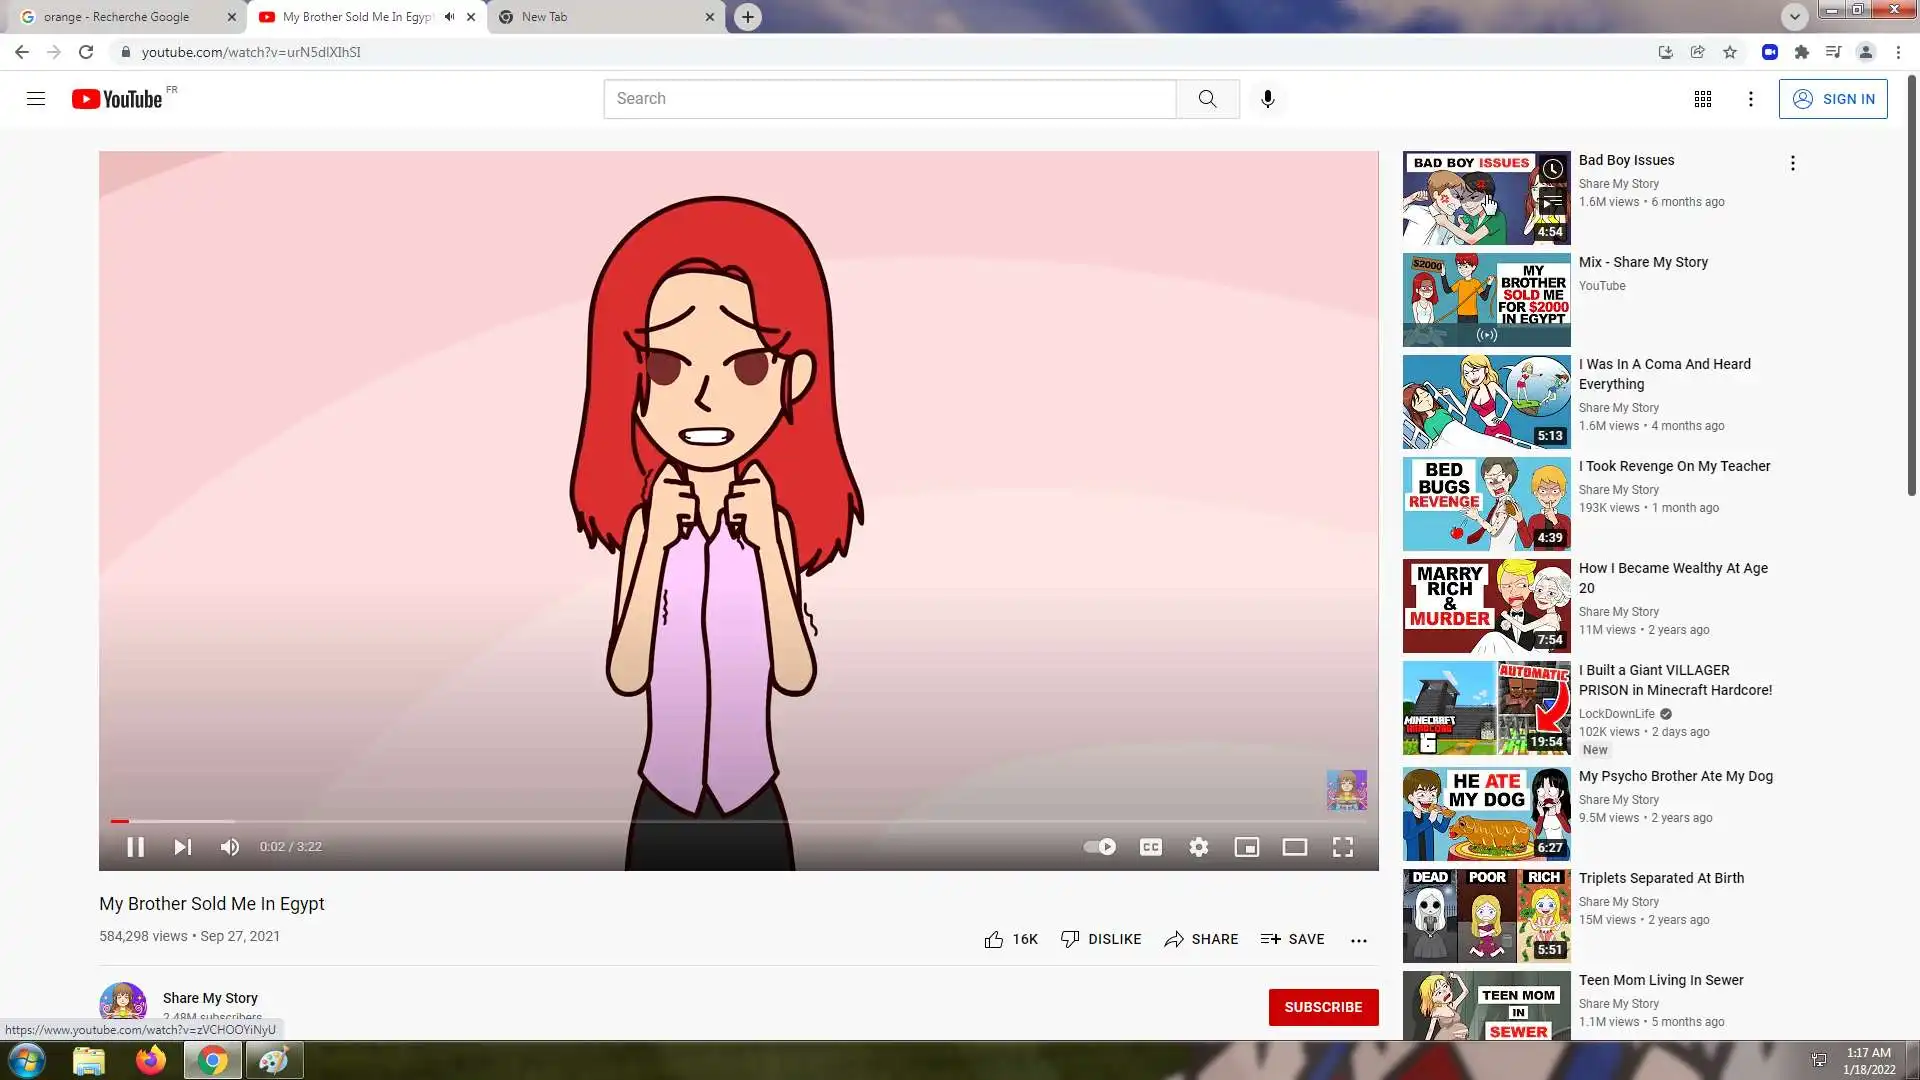Toggle the autoplay switch
The image size is (1920, 1080).
pos(1100,847)
